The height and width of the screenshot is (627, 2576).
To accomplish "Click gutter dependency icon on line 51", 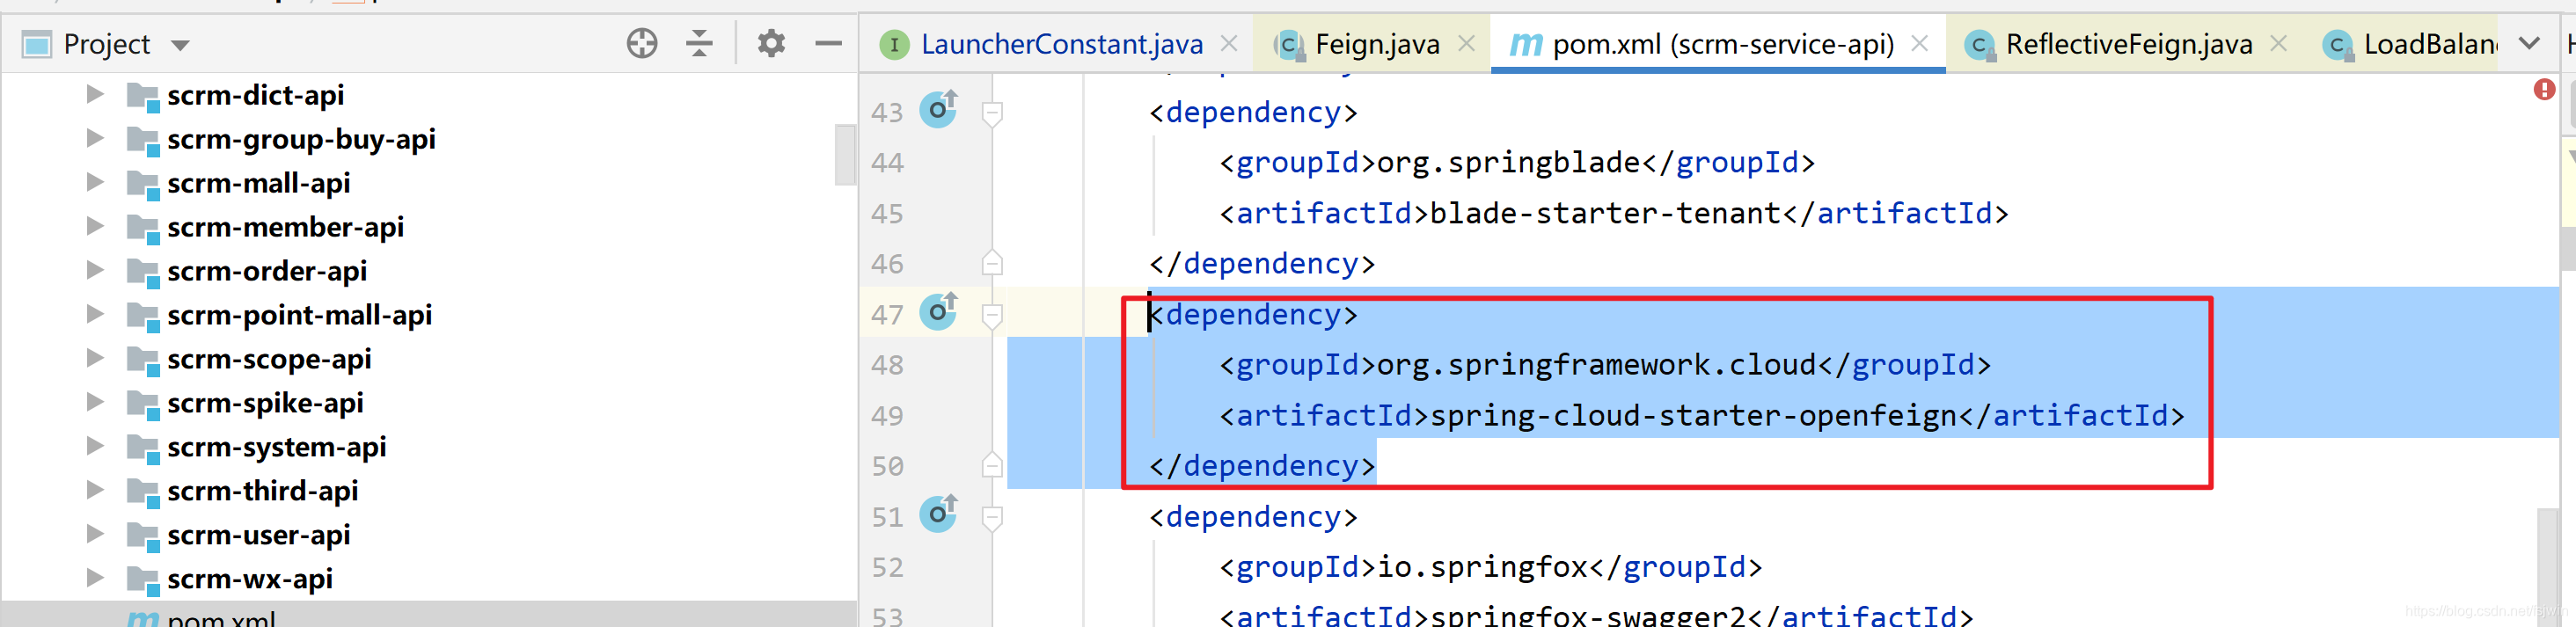I will 938,513.
